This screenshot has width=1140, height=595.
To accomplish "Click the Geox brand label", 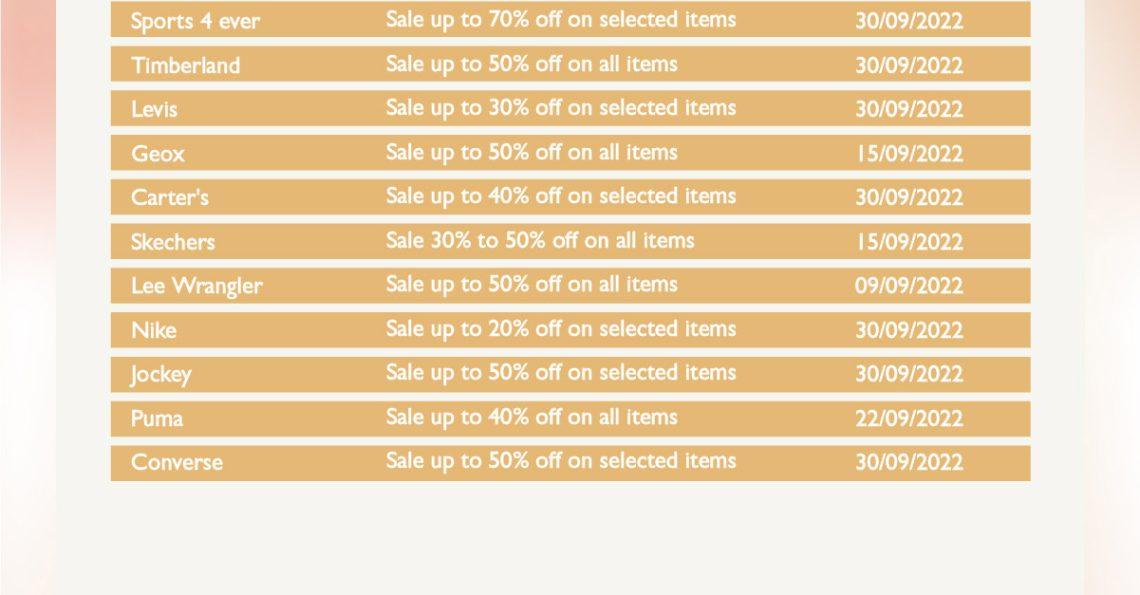I will (x=158, y=153).
